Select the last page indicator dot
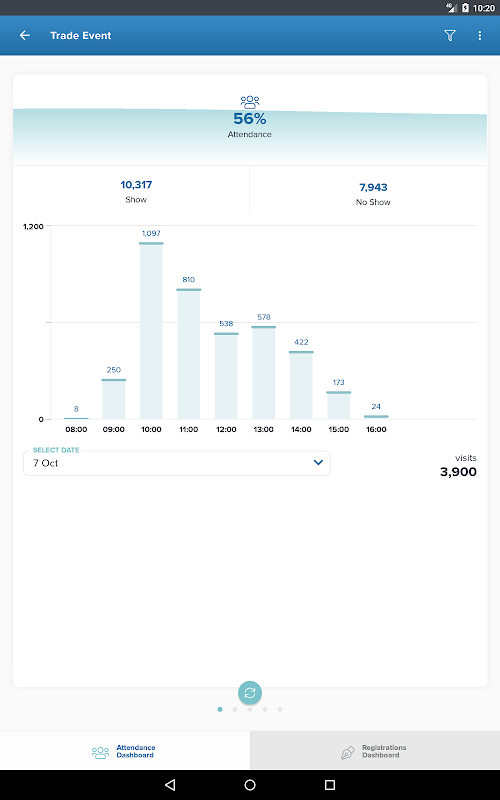Screen dimensions: 500x800 pyautogui.click(x=280, y=709)
